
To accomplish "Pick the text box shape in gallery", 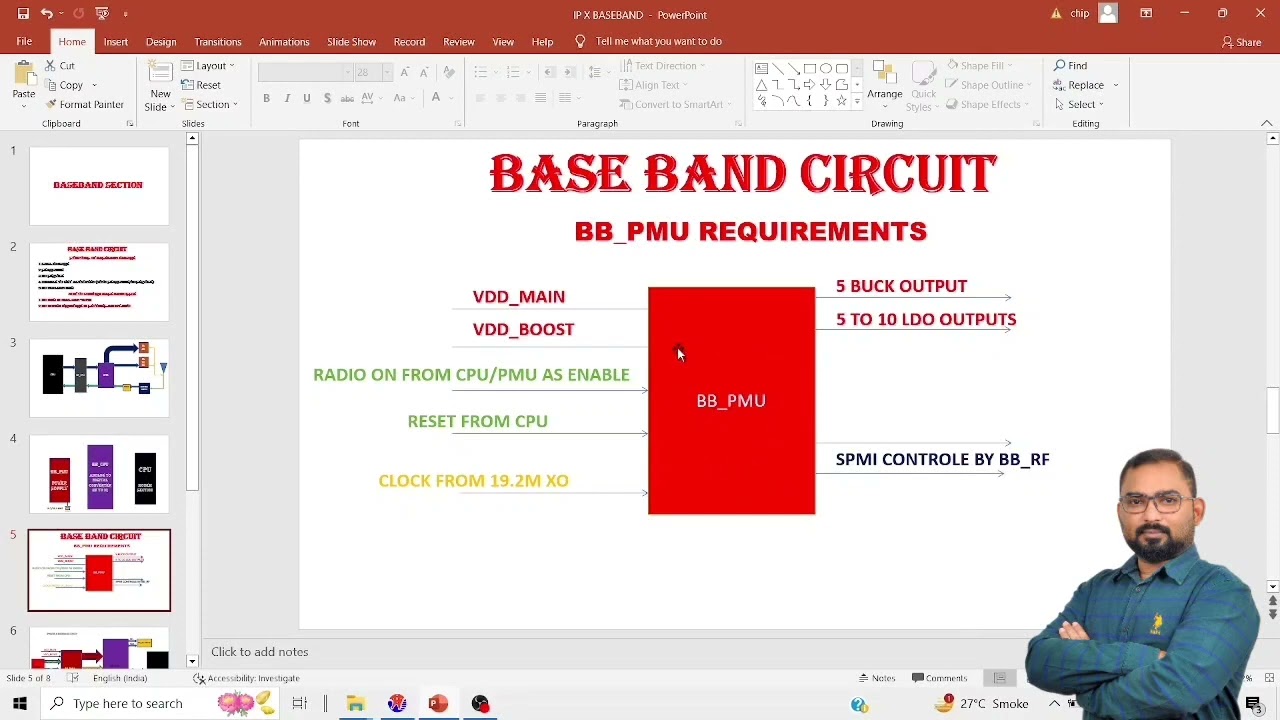I will tap(762, 69).
